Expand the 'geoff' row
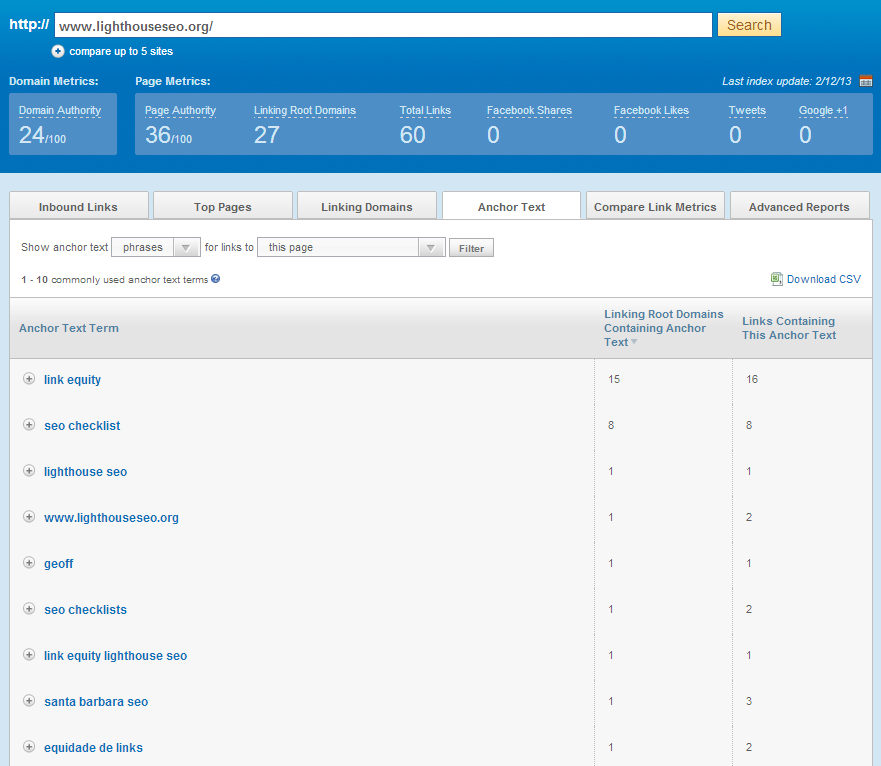 coord(29,563)
